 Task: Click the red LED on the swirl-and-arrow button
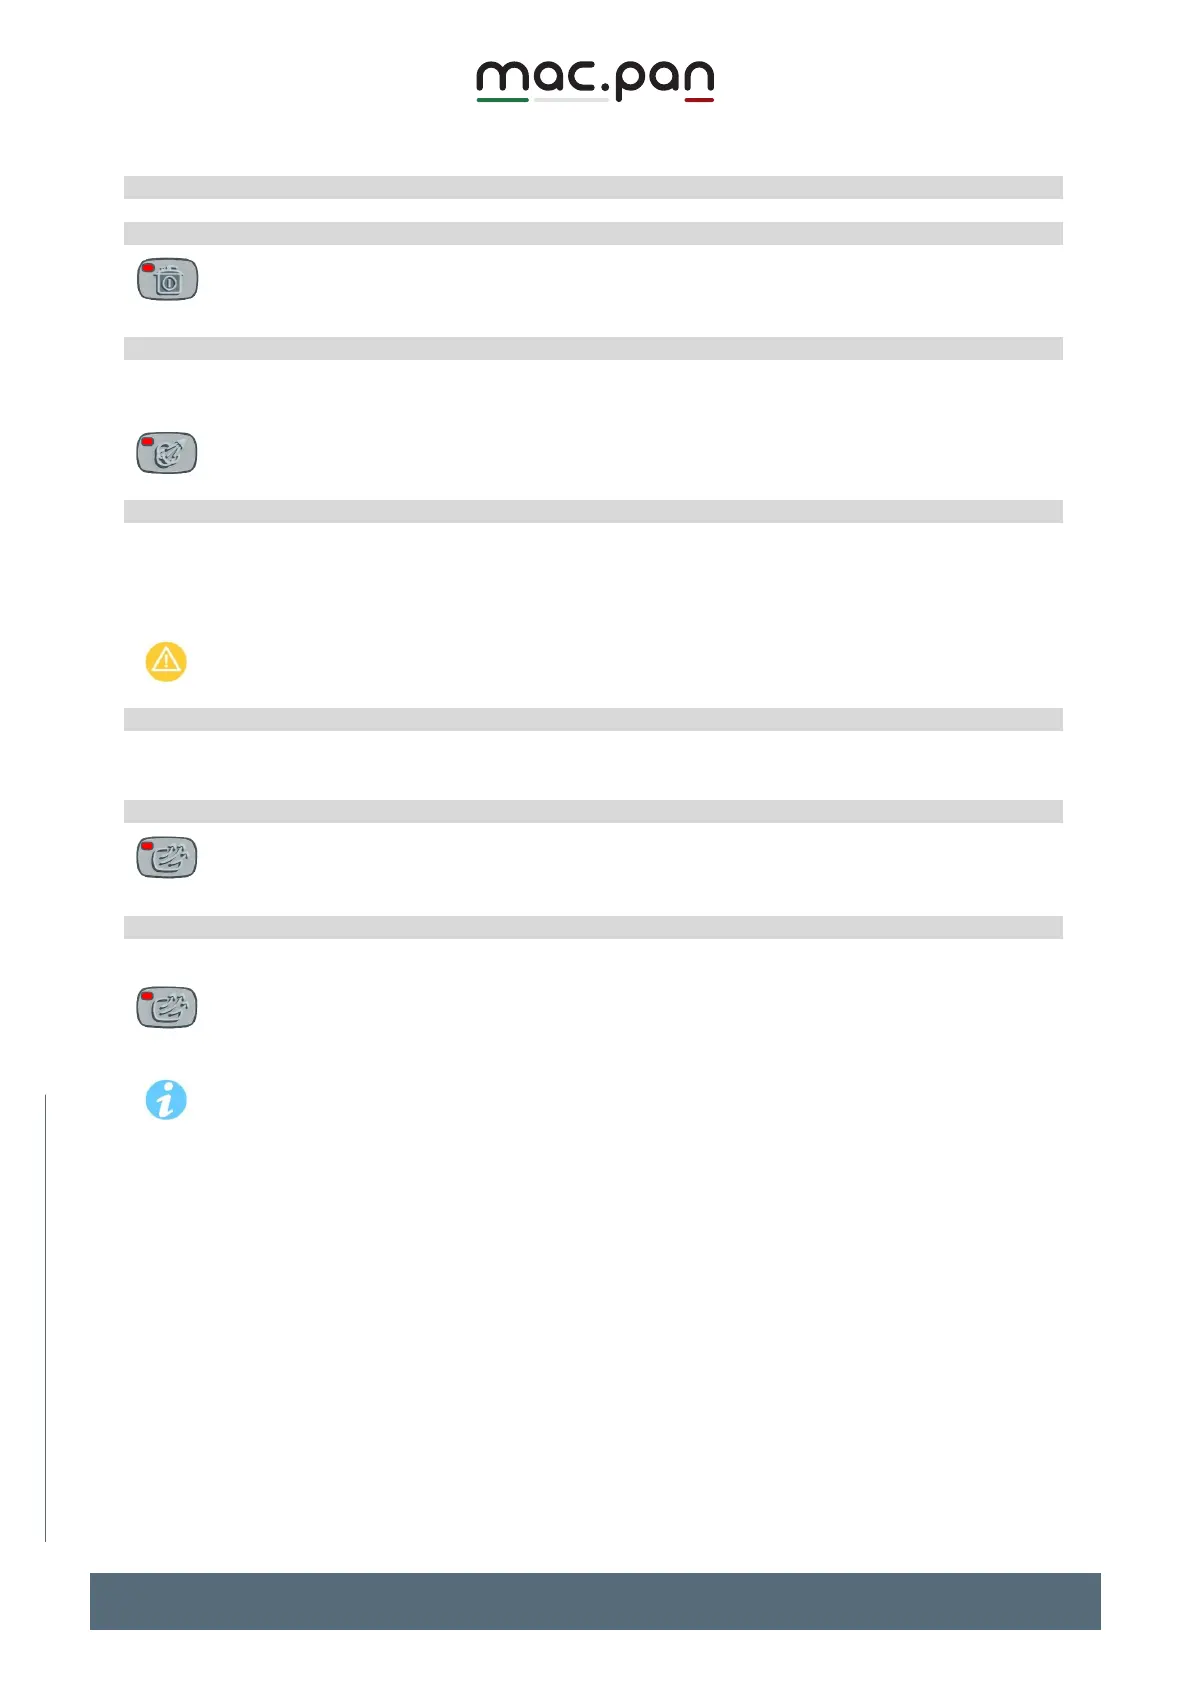(148, 441)
